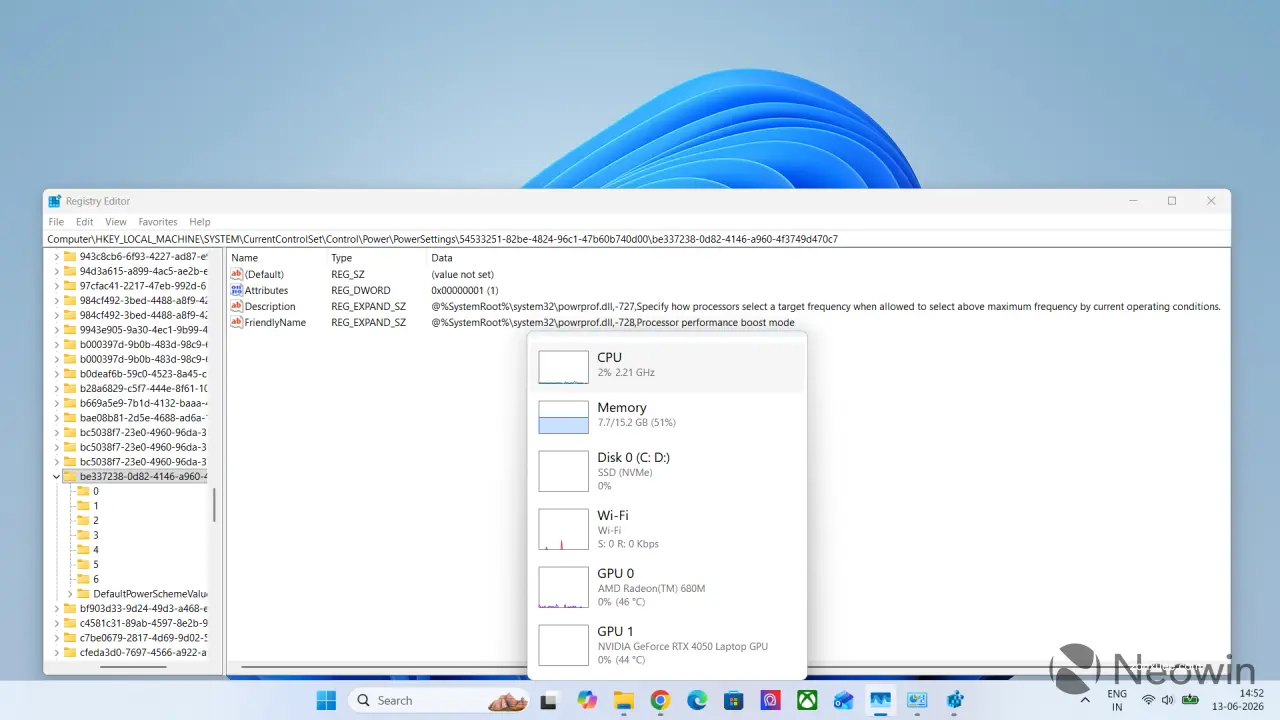The height and width of the screenshot is (720, 1280).
Task: Select subkey 3 in the tree
Action: point(96,535)
